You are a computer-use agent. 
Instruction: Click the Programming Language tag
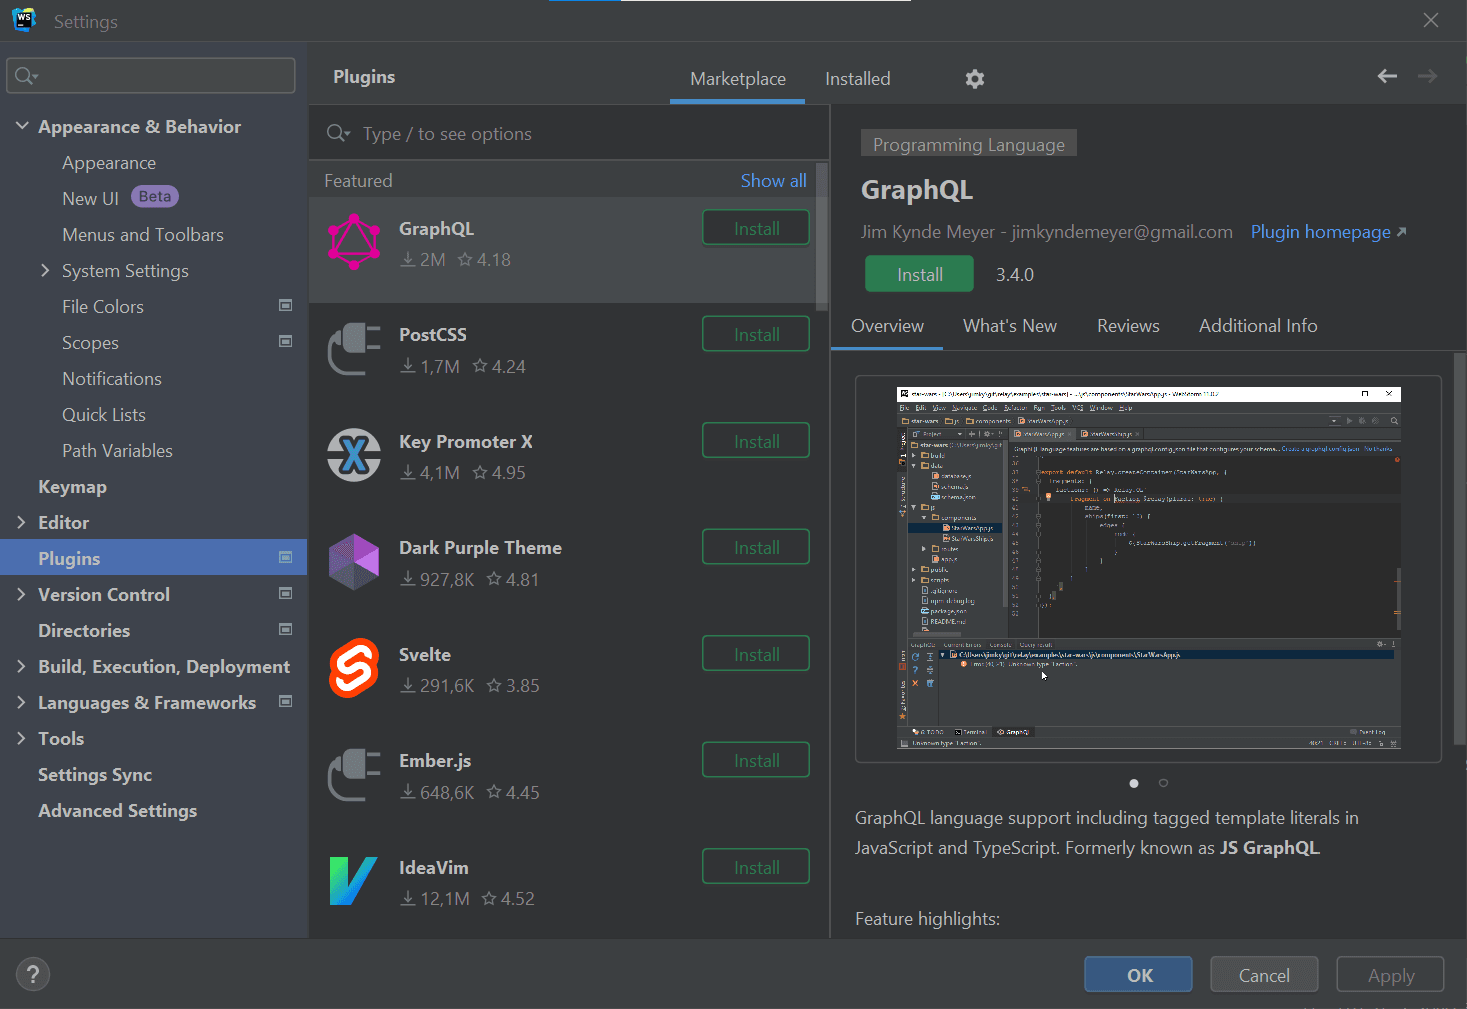coord(968,143)
